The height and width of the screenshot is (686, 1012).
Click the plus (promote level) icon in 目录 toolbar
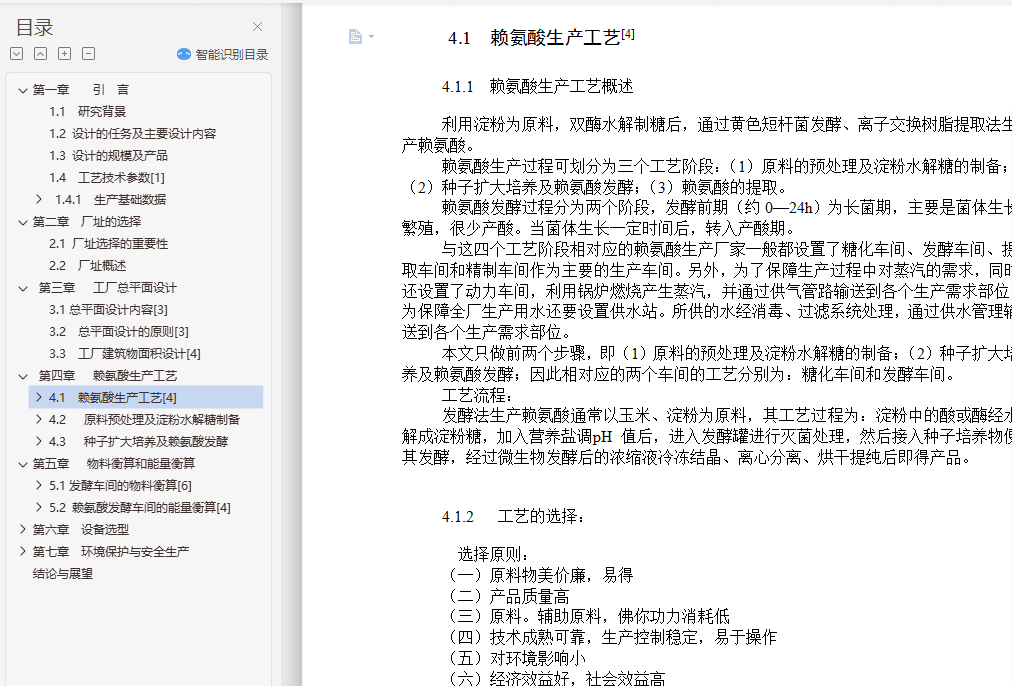[65, 54]
